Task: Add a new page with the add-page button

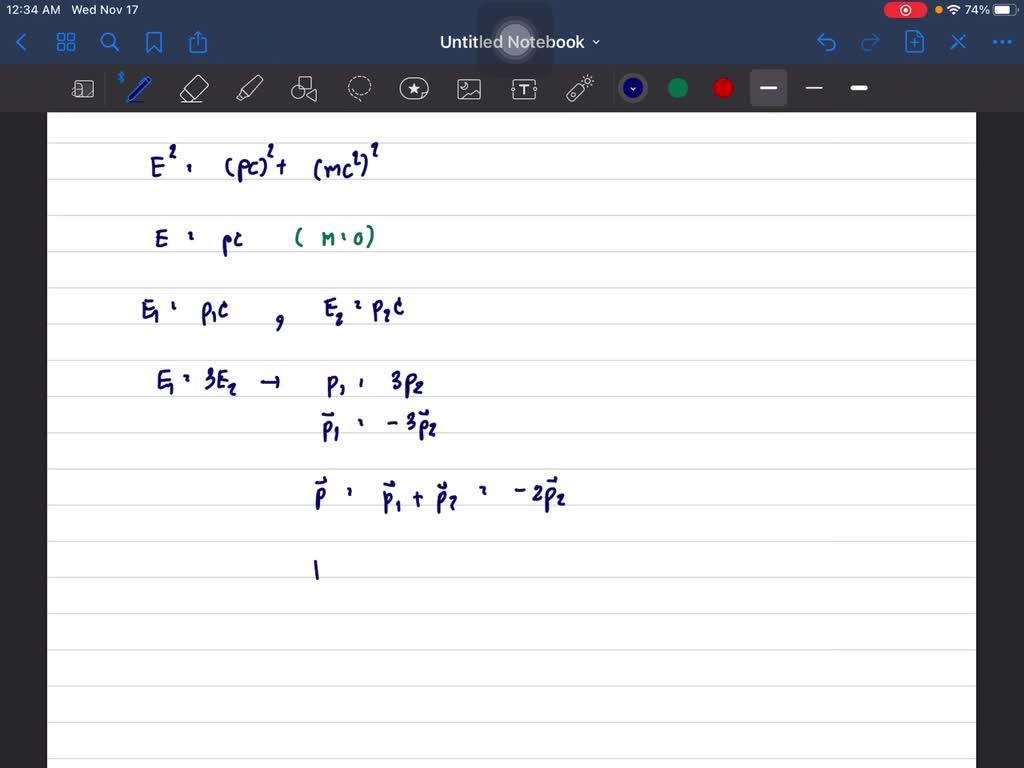Action: pyautogui.click(x=914, y=42)
